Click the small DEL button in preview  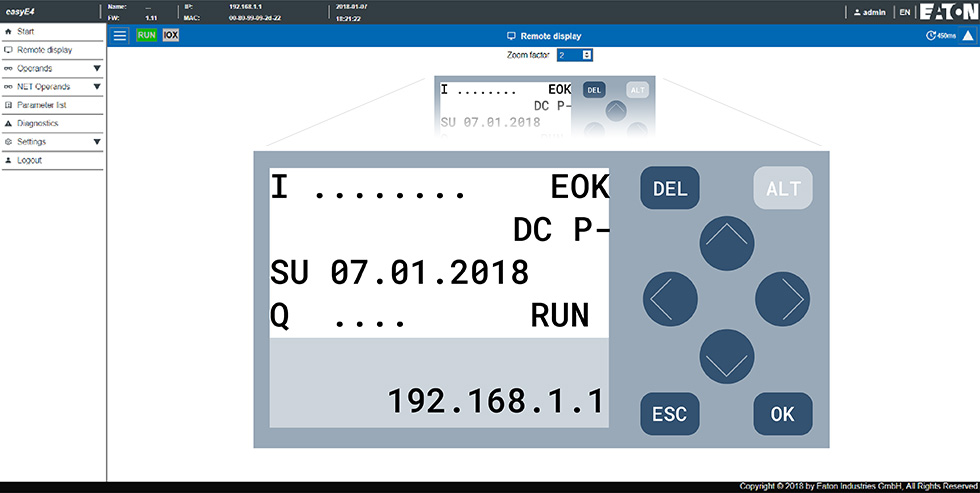[594, 90]
